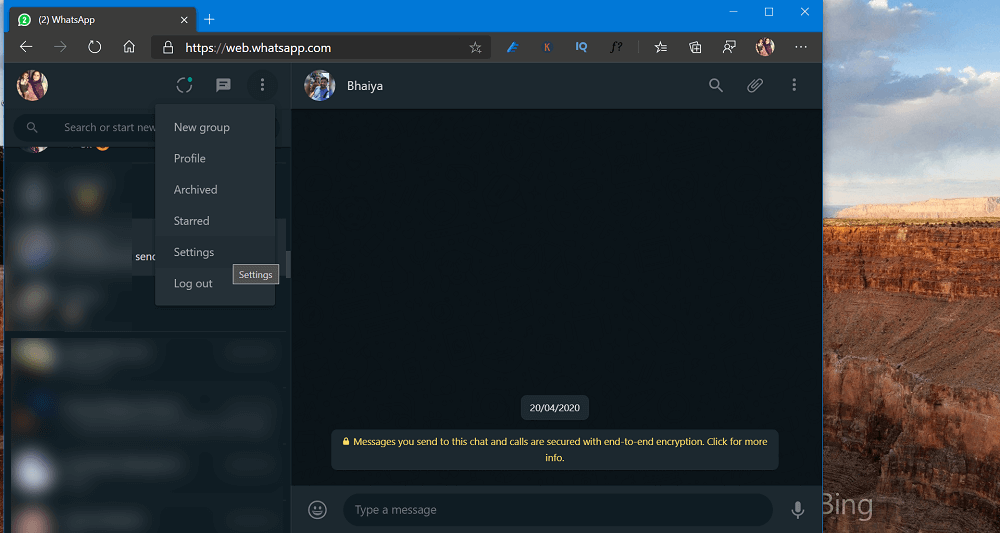
Task: Open Bhaiya's profile picture in chat header
Action: point(320,85)
